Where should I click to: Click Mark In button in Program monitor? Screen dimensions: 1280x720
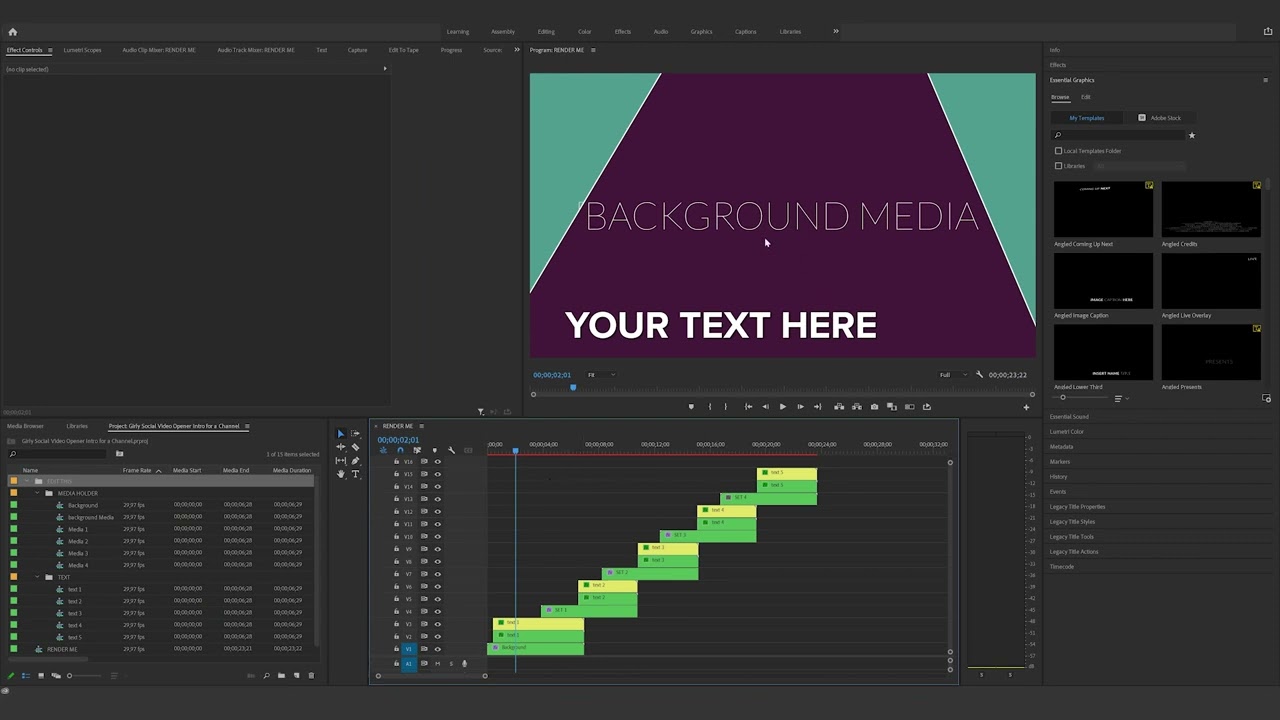click(710, 407)
